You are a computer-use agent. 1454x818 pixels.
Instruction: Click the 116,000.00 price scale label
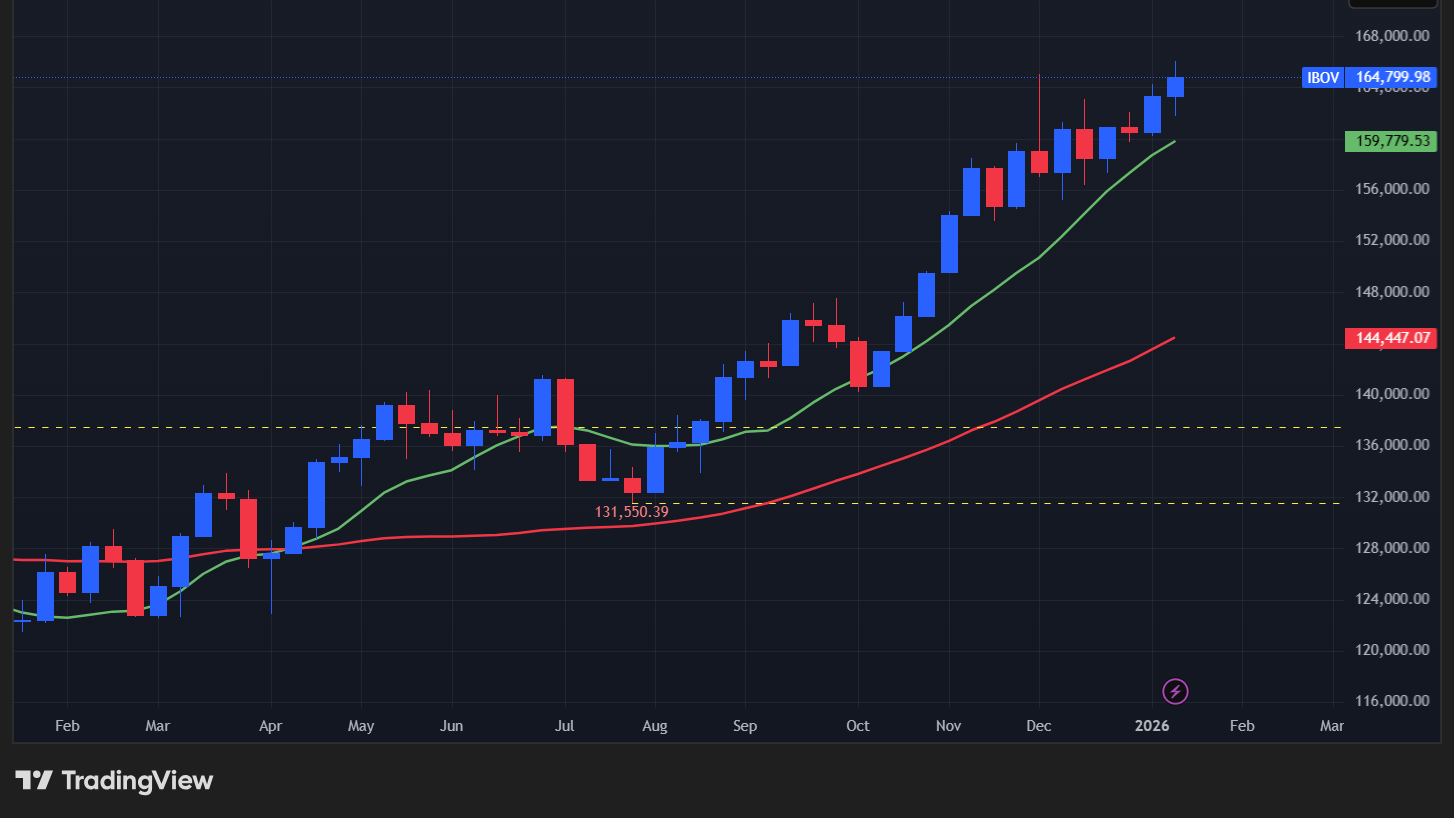[1391, 701]
